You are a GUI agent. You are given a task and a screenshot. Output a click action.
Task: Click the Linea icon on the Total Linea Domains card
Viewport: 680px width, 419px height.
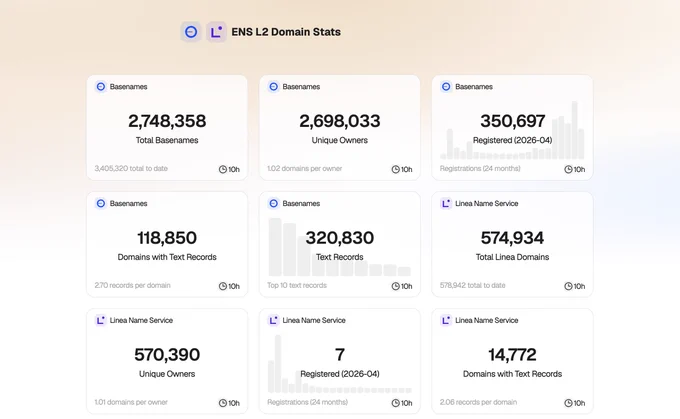pos(446,203)
